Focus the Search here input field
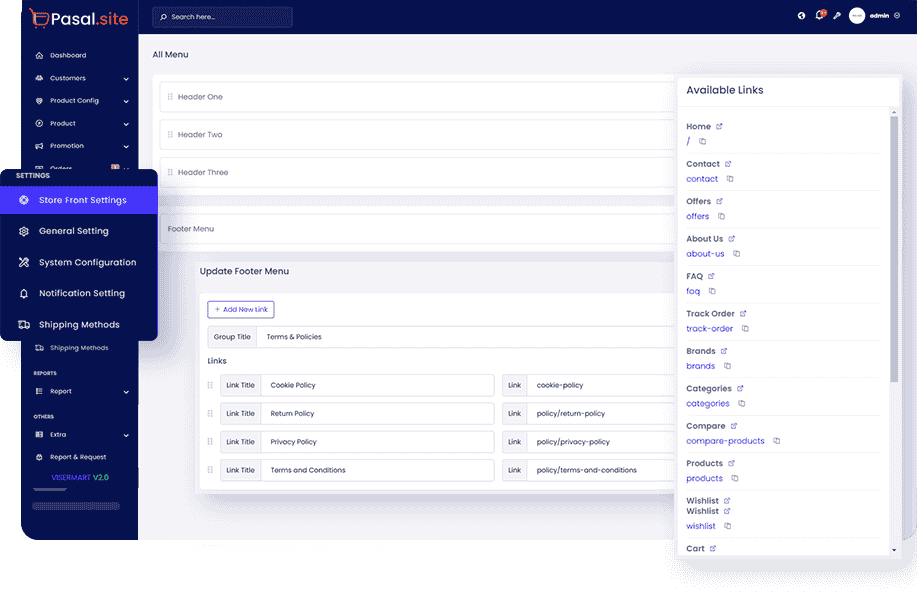The width and height of the screenshot is (917, 592). click(228, 17)
